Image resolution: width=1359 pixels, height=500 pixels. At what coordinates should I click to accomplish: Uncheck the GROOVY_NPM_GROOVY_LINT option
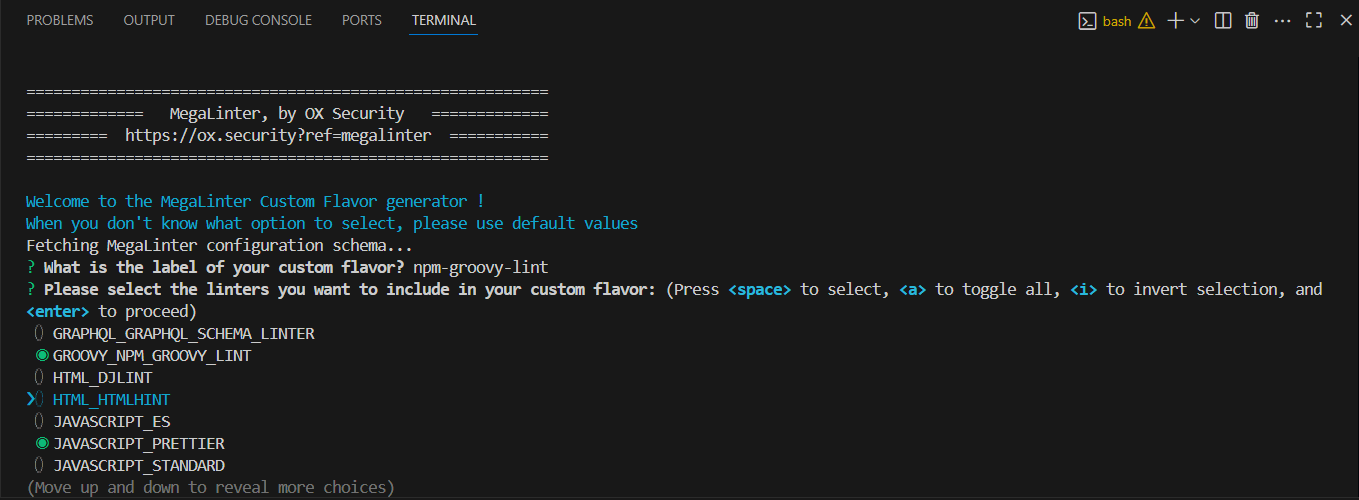click(42, 355)
